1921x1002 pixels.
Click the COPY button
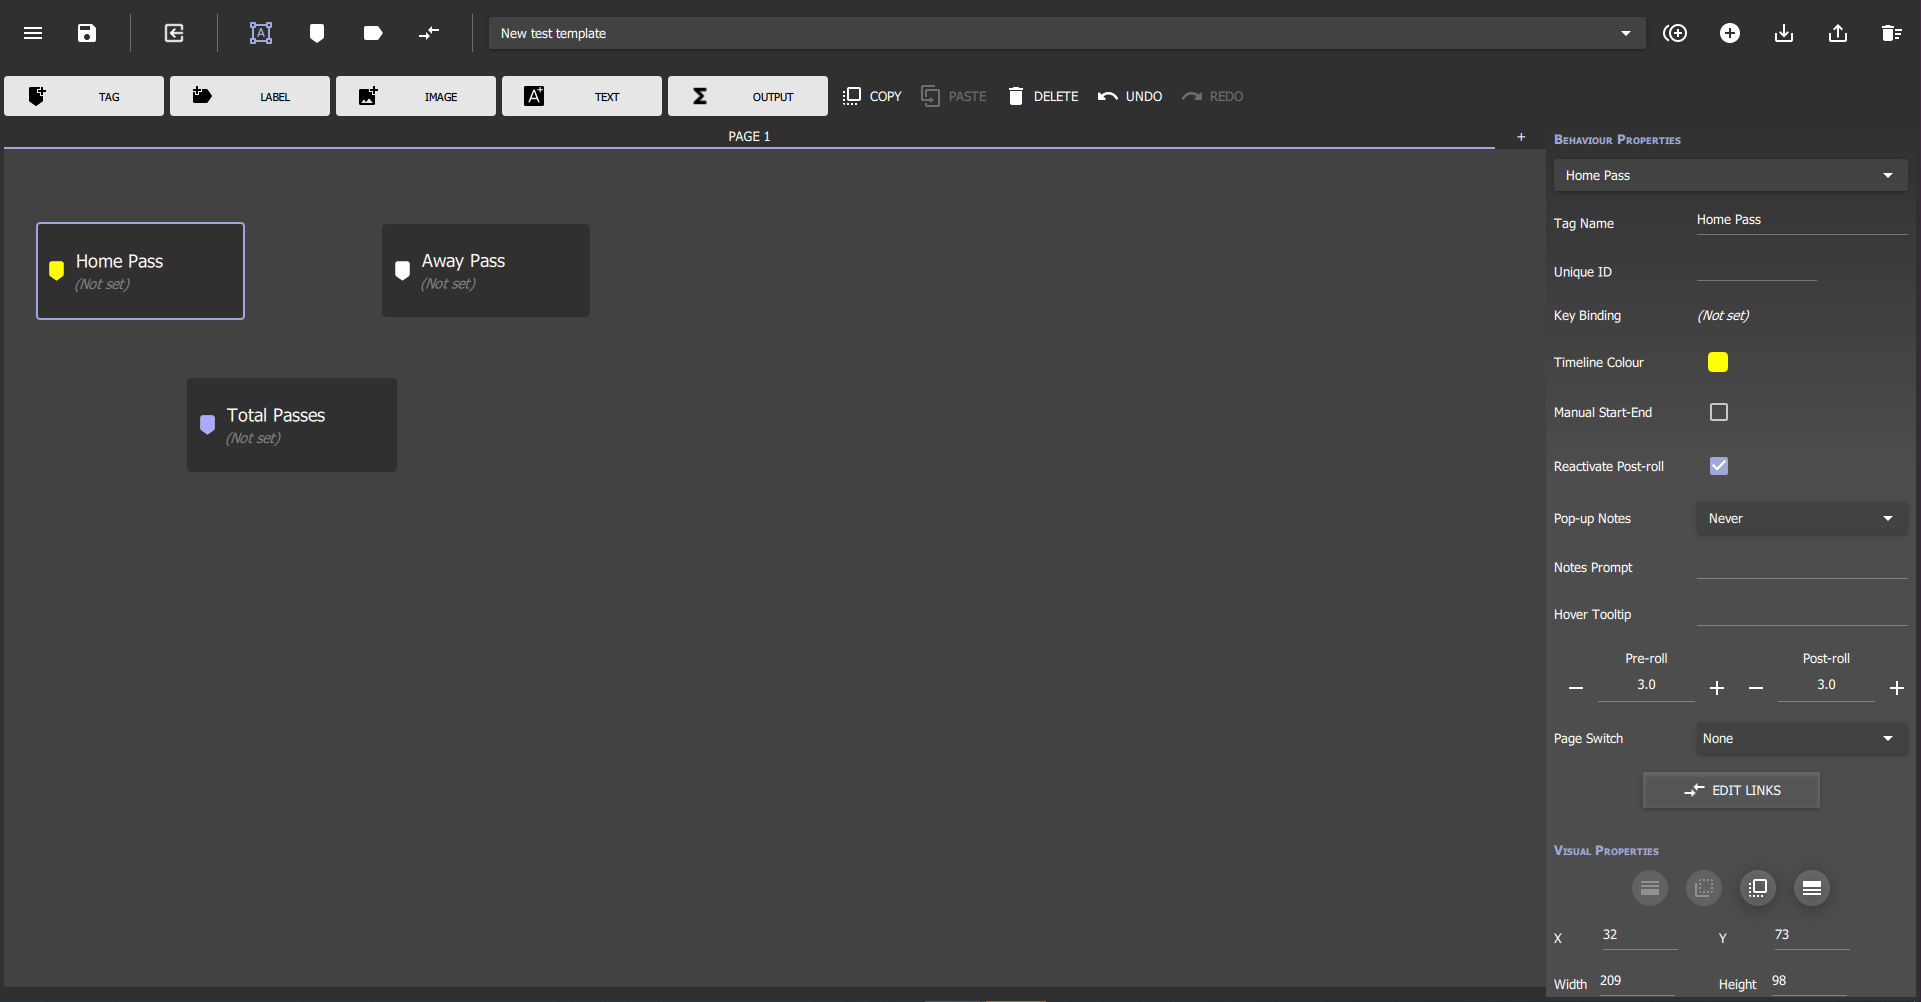[872, 96]
